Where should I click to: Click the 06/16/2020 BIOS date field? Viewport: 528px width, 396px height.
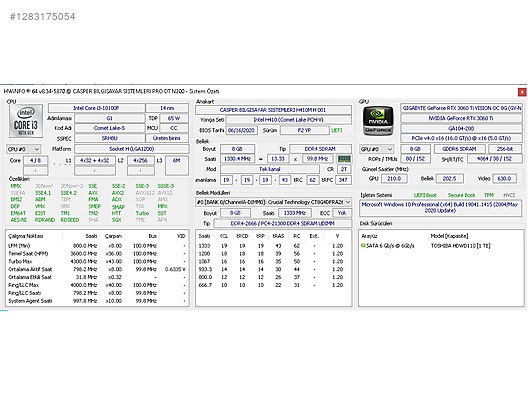241,130
